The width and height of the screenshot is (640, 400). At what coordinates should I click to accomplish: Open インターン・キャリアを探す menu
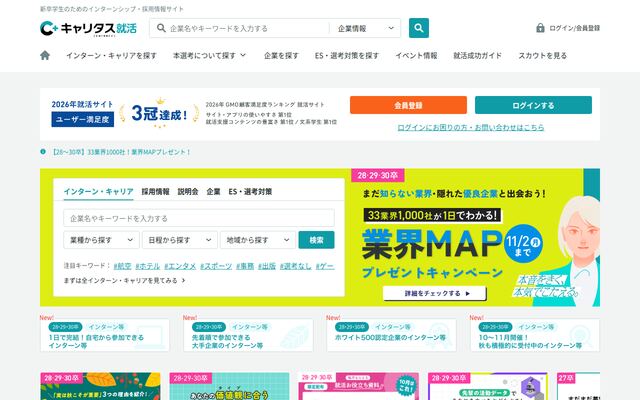[111, 56]
